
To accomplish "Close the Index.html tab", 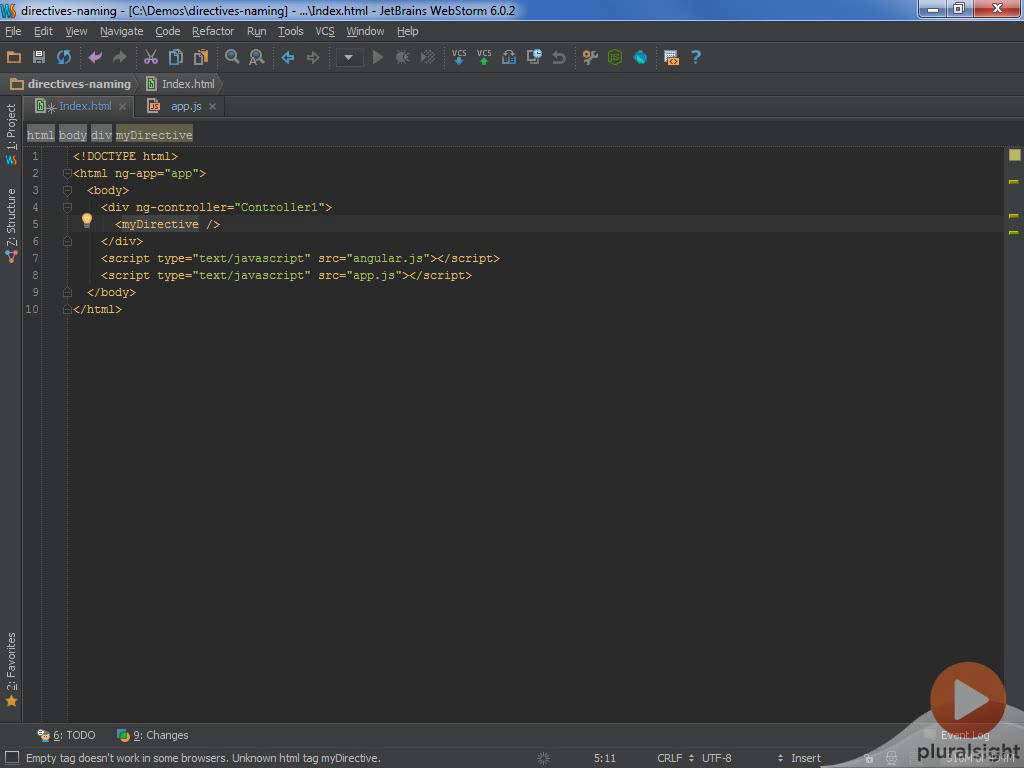I will [123, 106].
